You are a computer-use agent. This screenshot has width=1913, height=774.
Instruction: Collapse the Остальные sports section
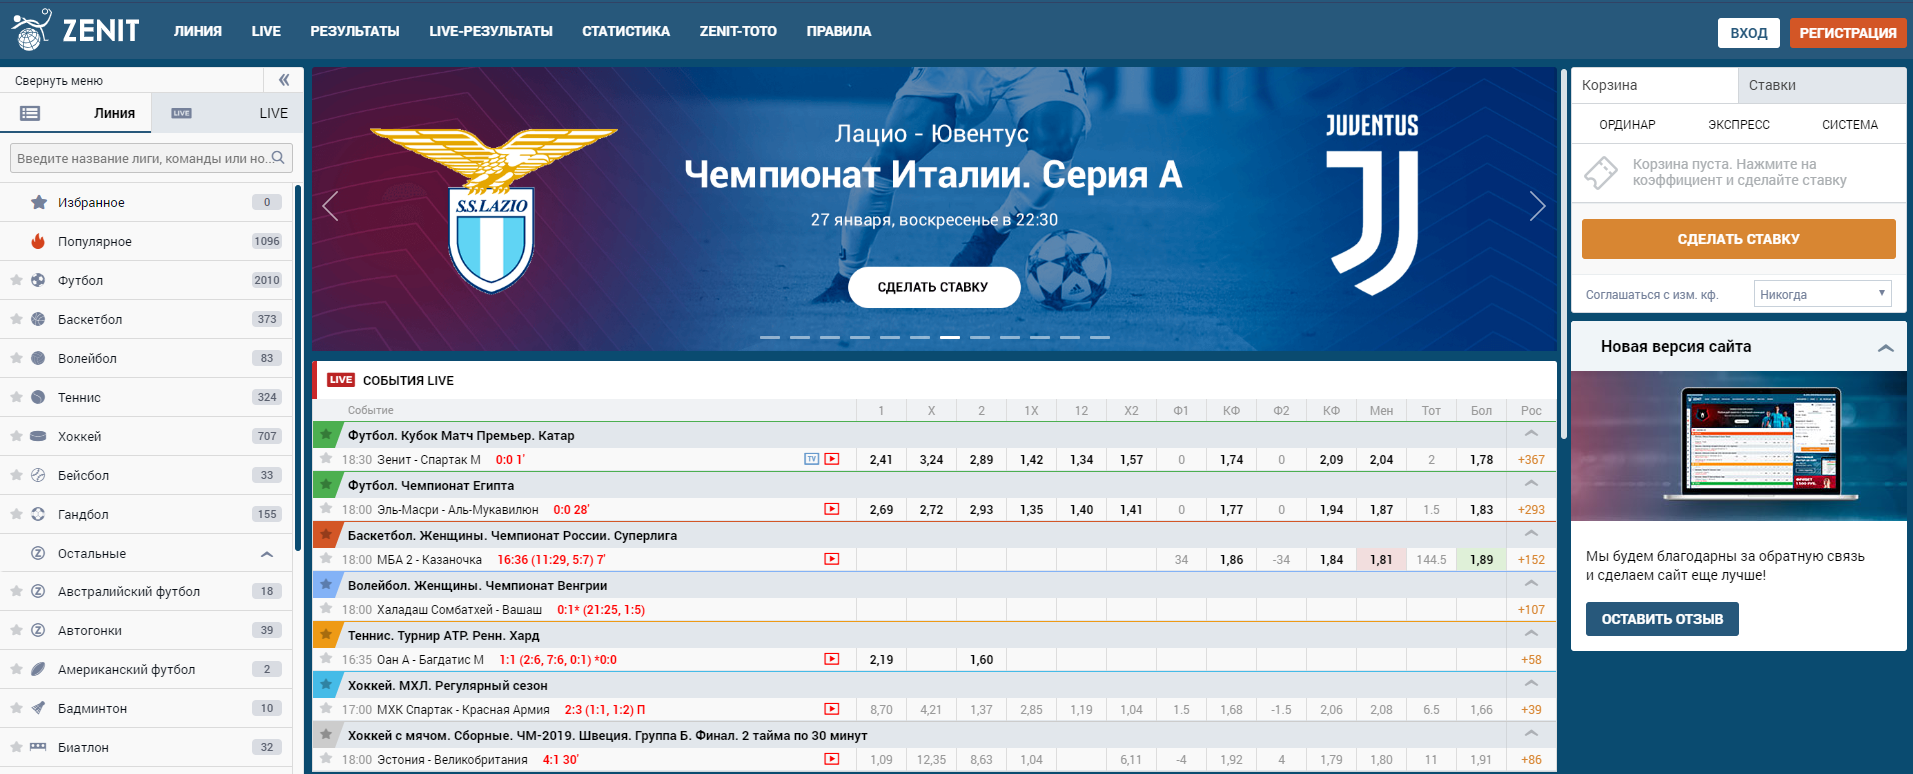[267, 554]
